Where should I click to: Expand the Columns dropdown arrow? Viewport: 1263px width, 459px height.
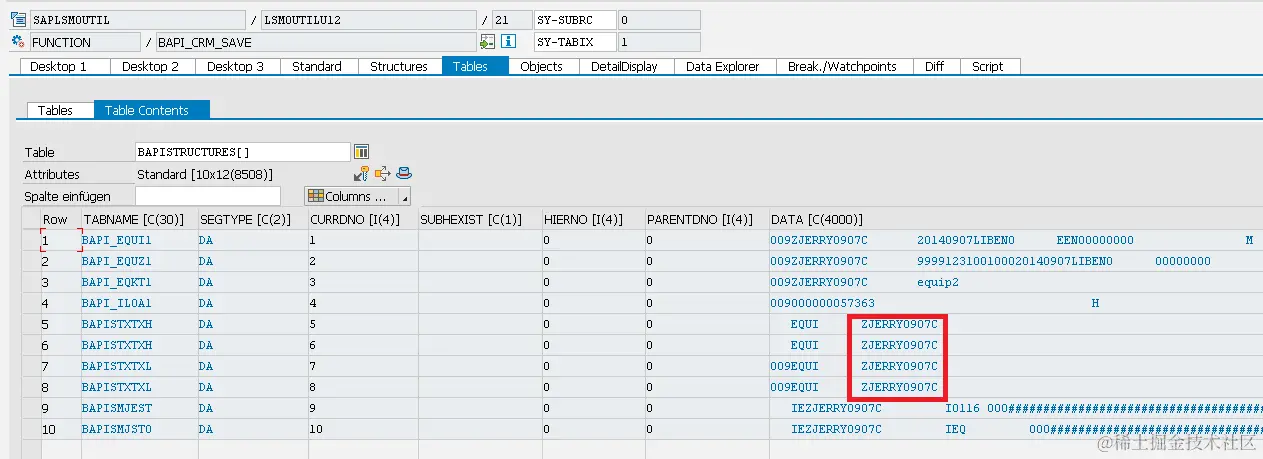[x=404, y=197]
